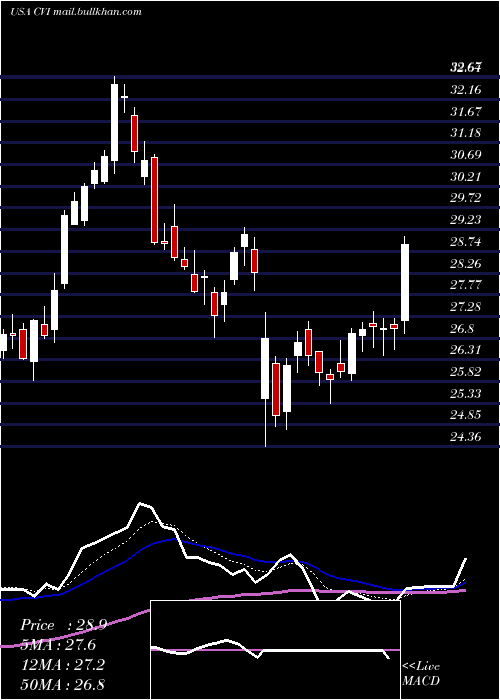Click the 25.82 price axis label
The height and width of the screenshot is (700, 500).
click(466, 372)
